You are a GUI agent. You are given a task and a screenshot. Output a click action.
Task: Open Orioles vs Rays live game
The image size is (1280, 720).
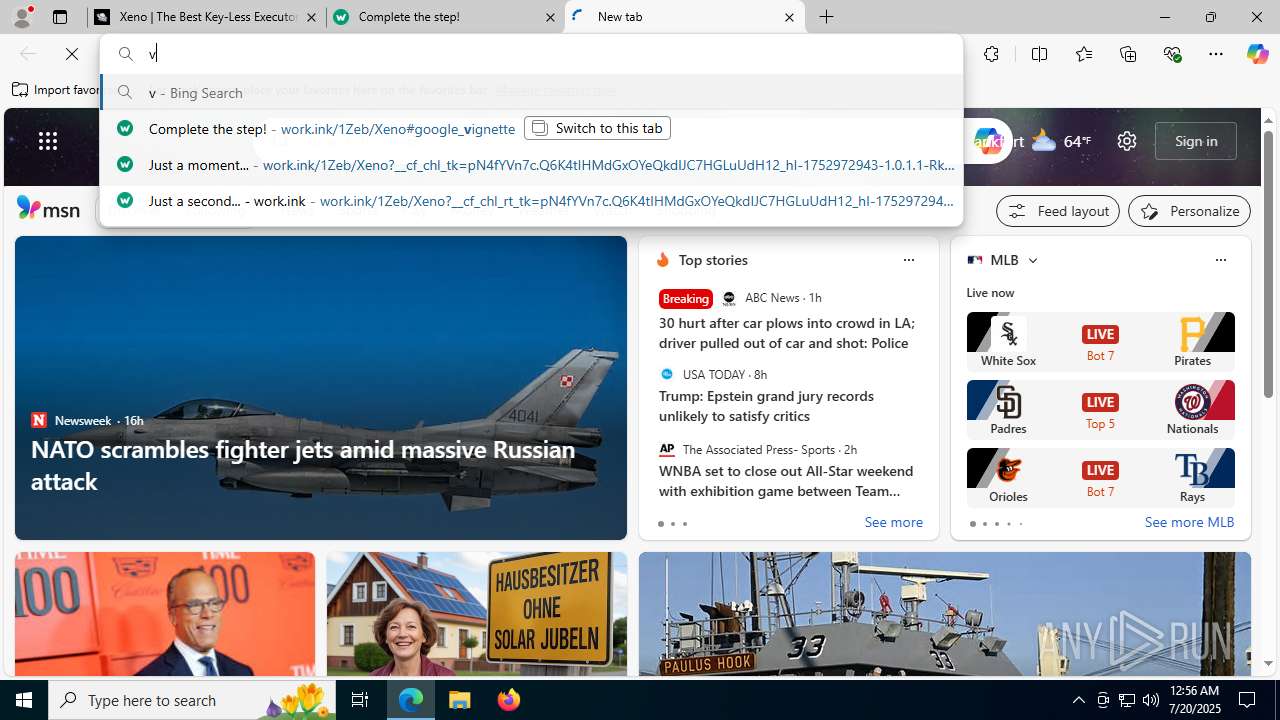[x=1100, y=476]
